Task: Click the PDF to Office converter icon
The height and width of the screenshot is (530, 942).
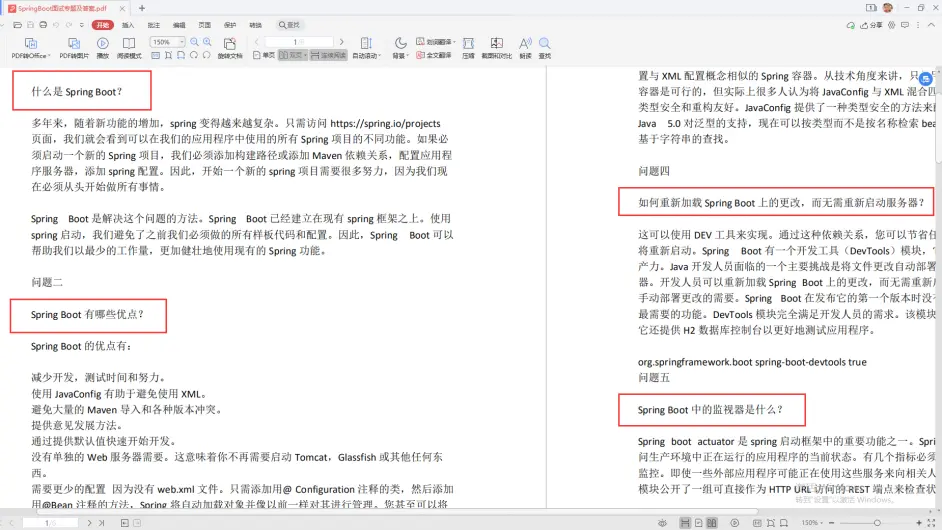Action: pos(31,43)
